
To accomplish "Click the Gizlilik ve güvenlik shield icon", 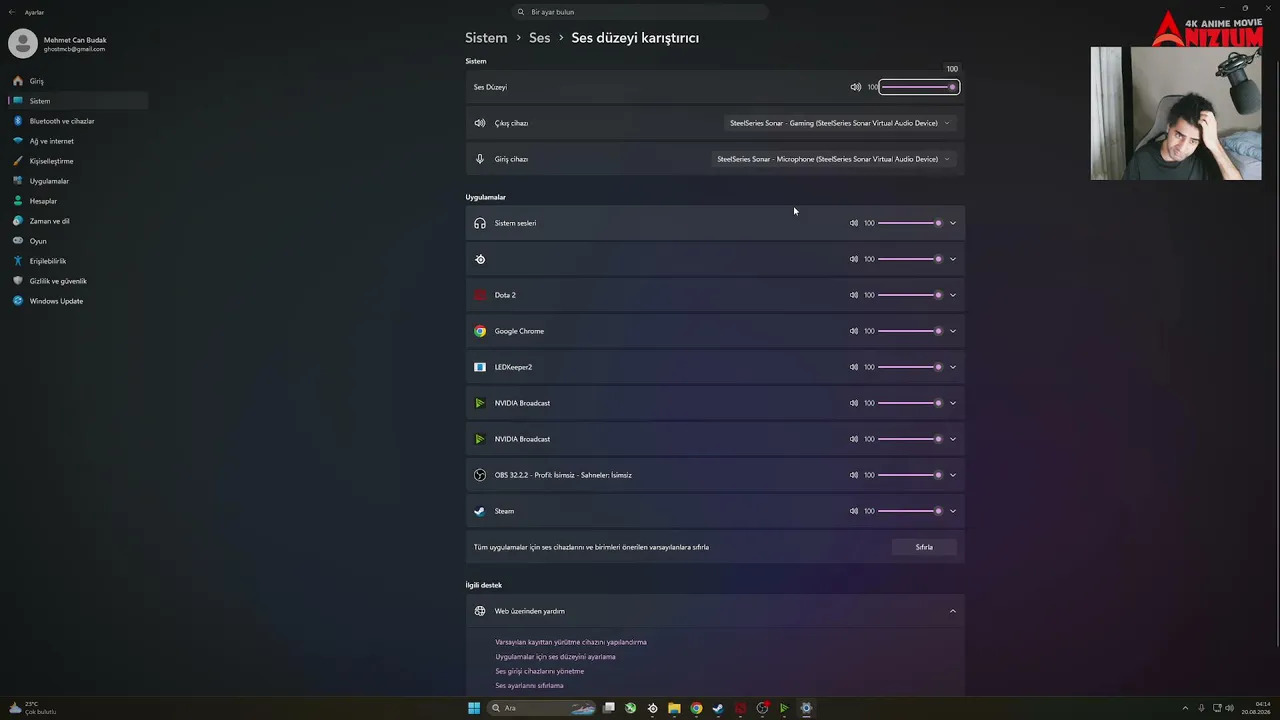I will tap(18, 281).
